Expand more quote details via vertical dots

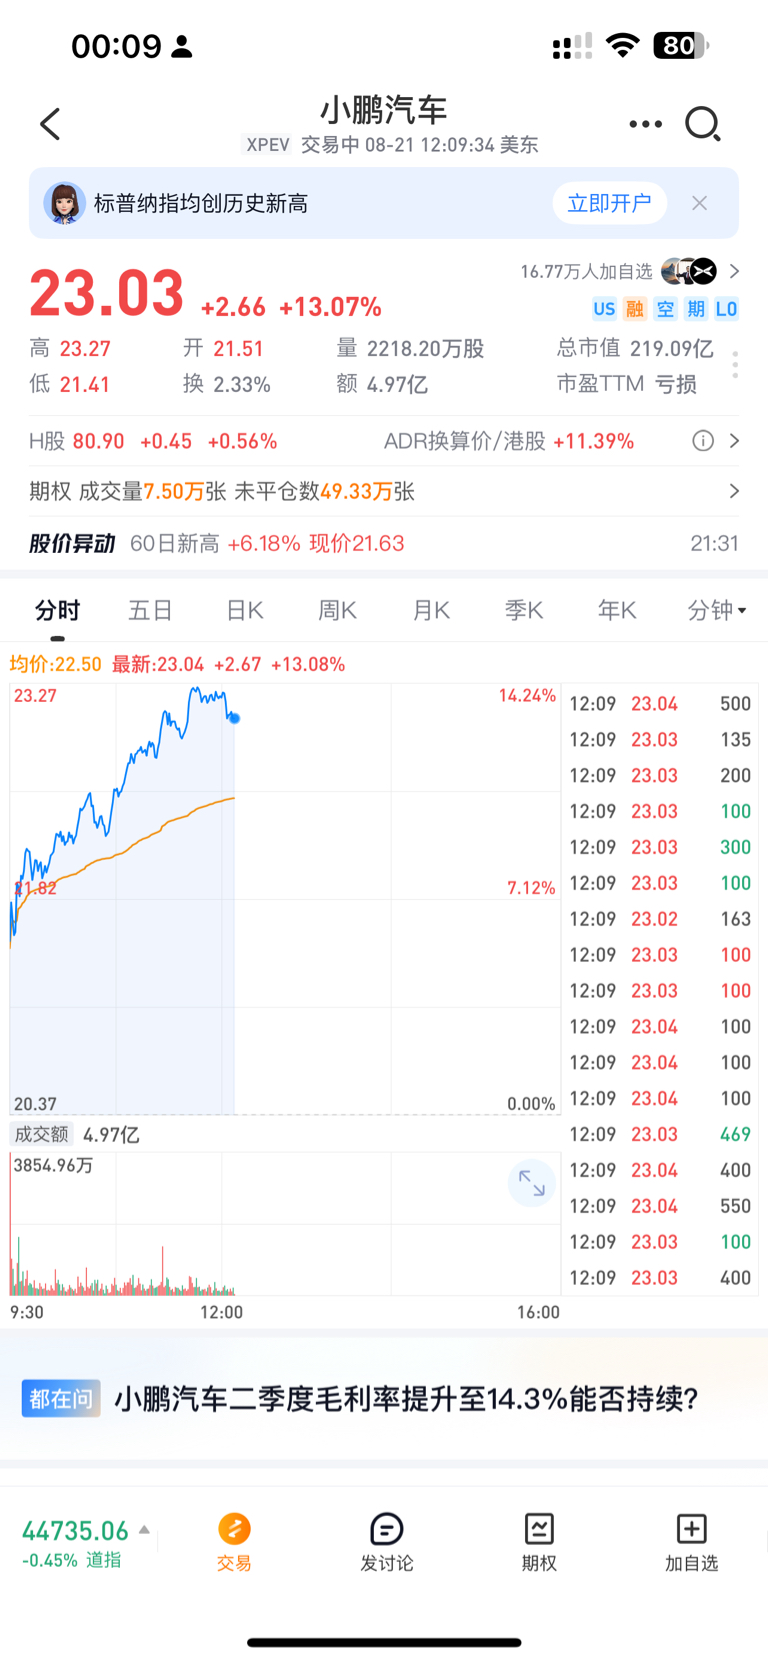[735, 365]
